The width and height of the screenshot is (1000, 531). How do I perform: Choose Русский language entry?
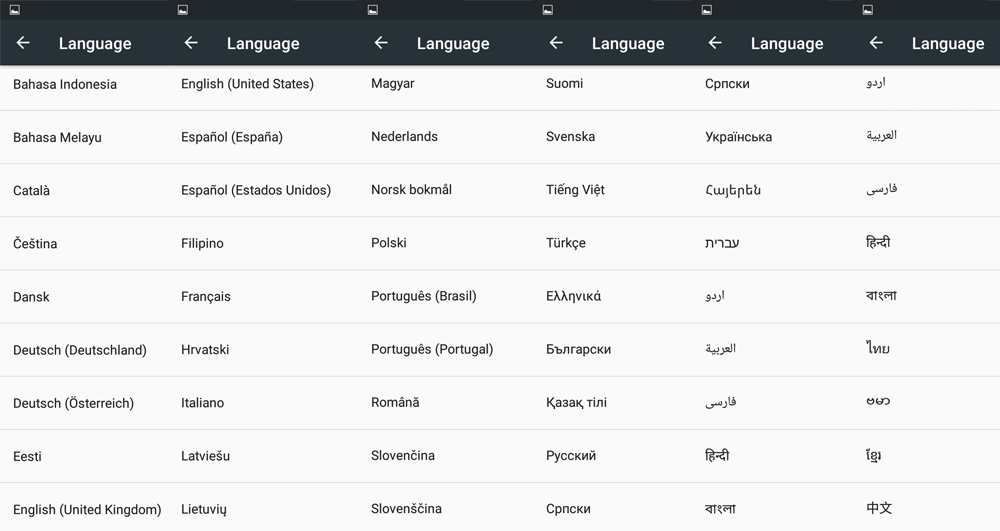pos(571,456)
